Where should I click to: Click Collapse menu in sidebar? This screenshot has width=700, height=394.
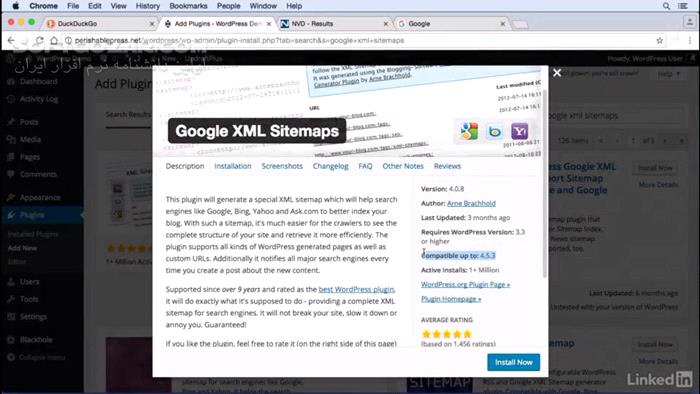click(x=42, y=357)
